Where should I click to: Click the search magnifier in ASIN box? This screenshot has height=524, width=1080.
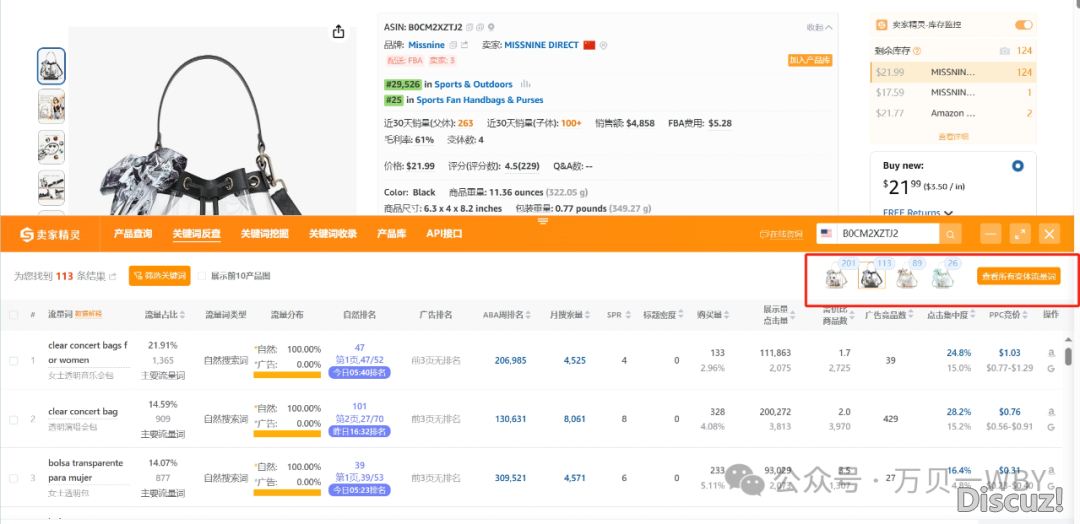pyautogui.click(x=950, y=234)
